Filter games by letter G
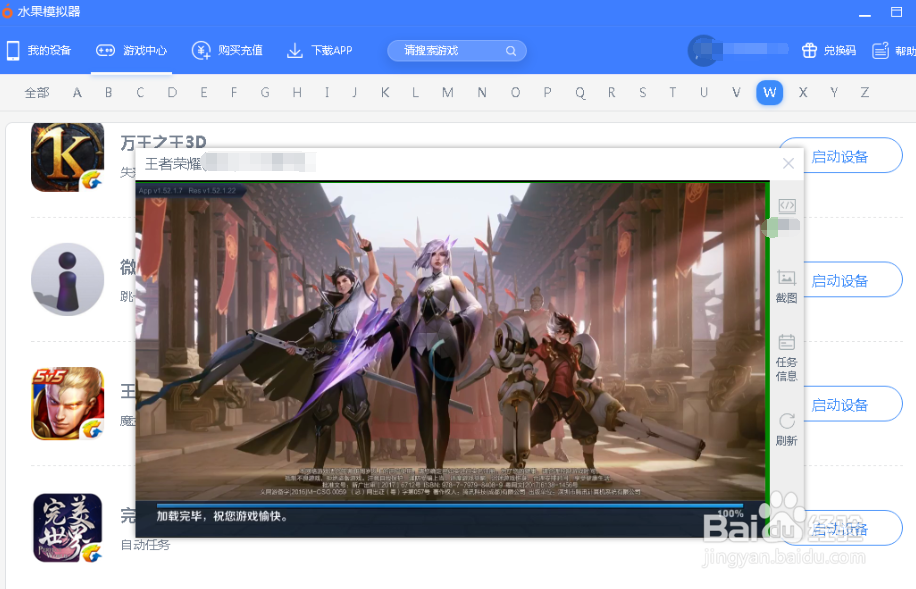 pyautogui.click(x=265, y=92)
